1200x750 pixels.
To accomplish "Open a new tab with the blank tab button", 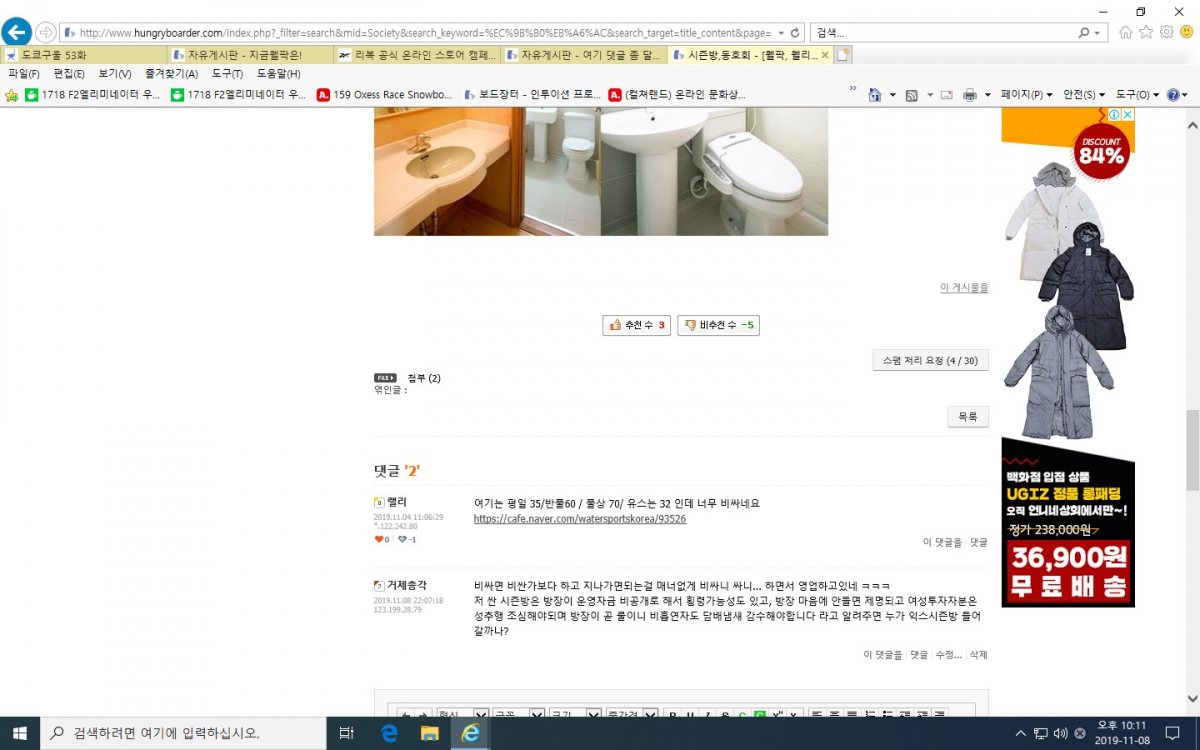I will (x=843, y=55).
